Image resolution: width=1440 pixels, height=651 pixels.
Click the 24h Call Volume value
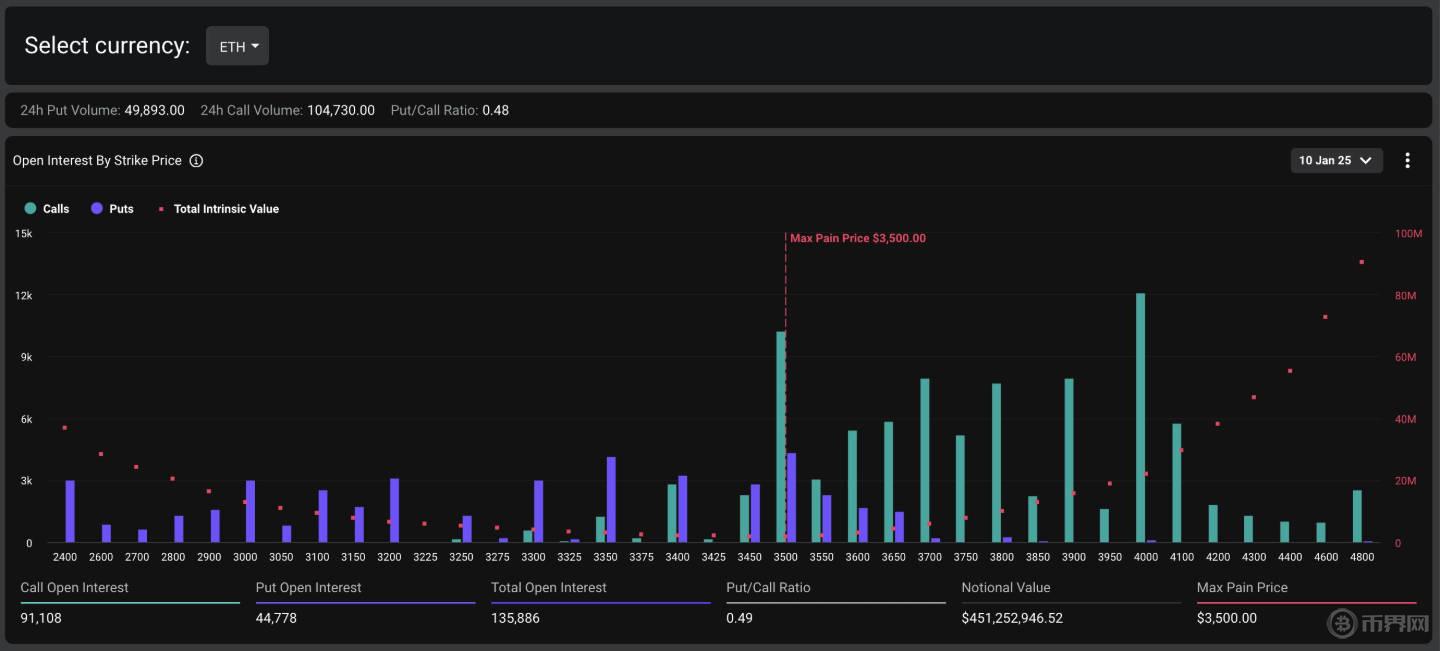pyautogui.click(x=340, y=110)
